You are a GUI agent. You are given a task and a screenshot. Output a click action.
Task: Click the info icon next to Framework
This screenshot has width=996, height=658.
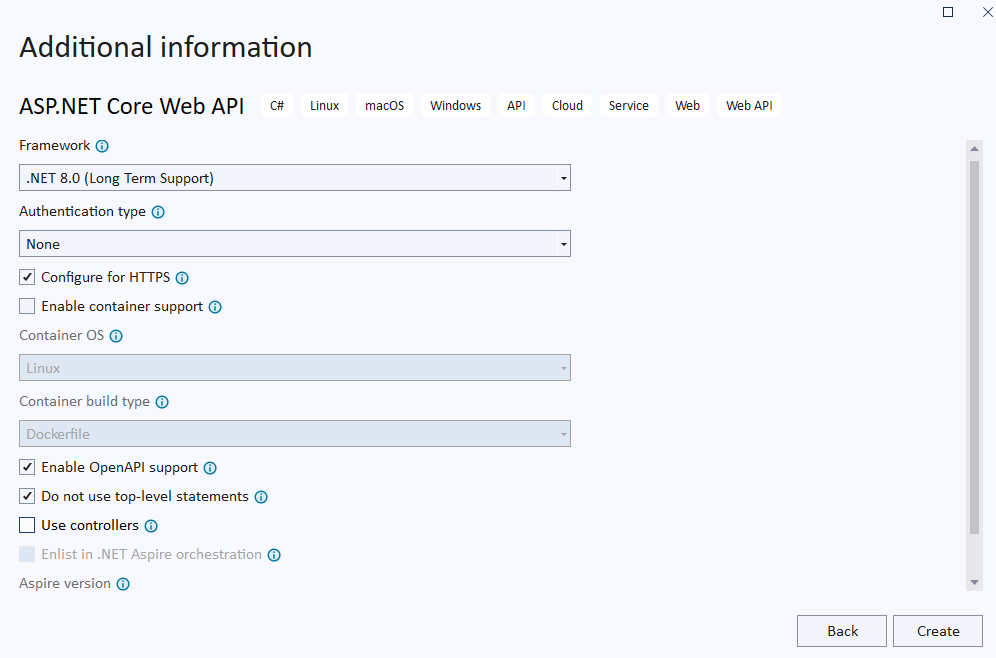pos(102,146)
